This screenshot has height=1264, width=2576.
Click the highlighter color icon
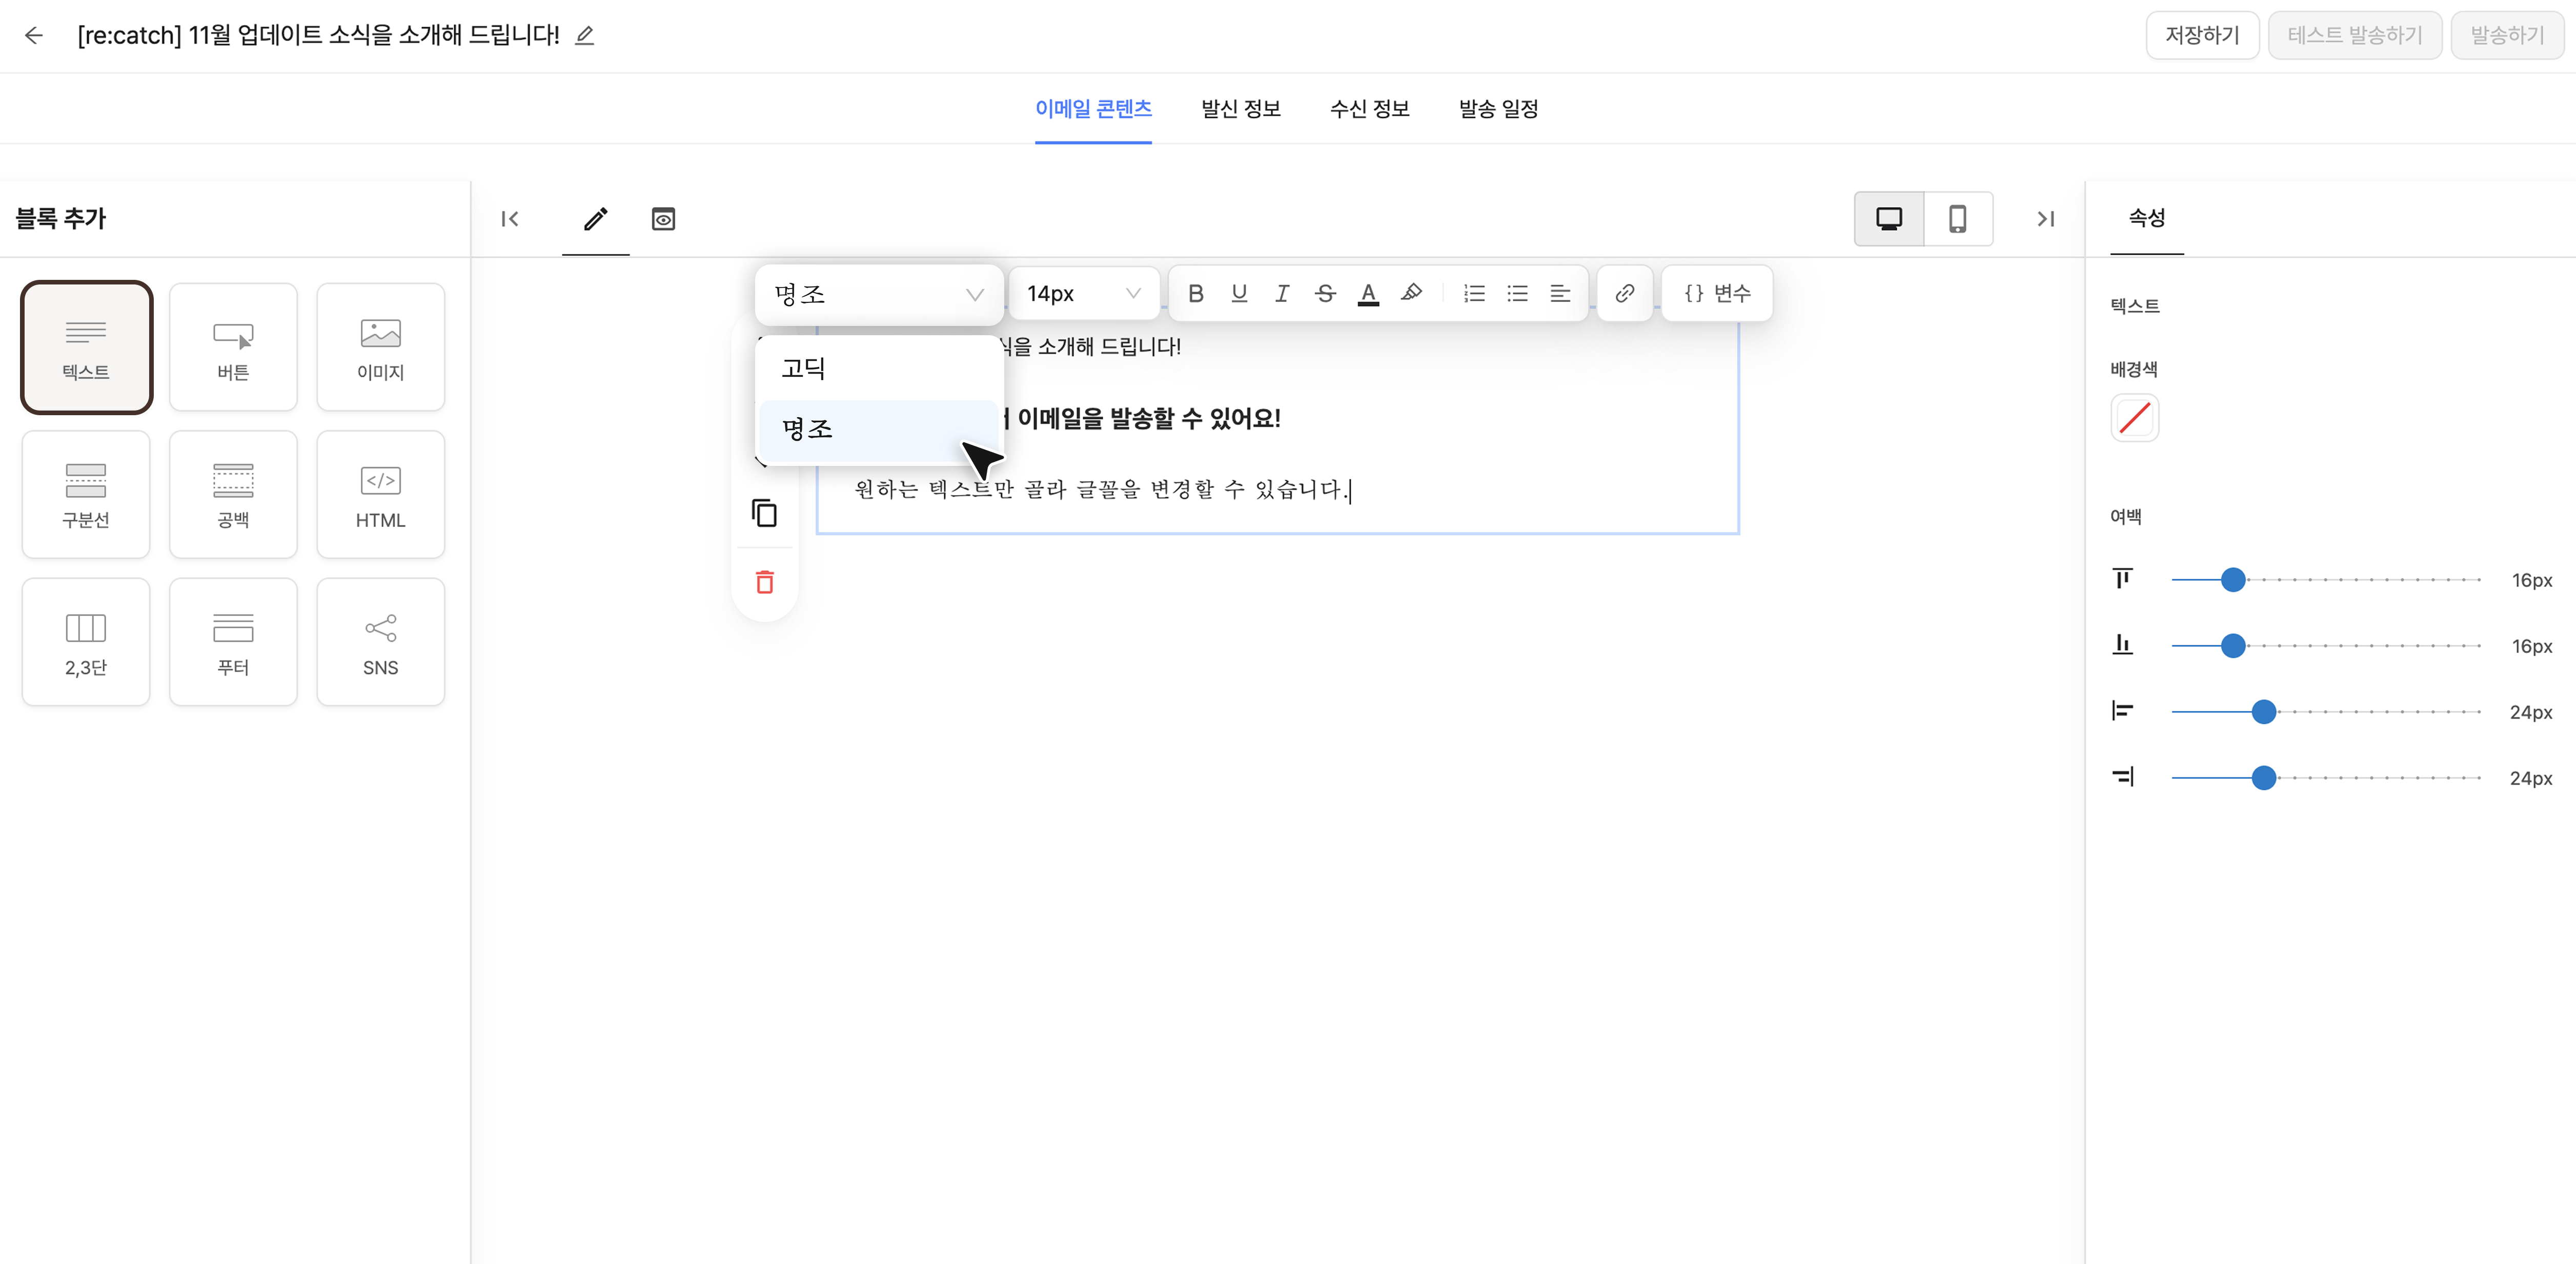1411,293
